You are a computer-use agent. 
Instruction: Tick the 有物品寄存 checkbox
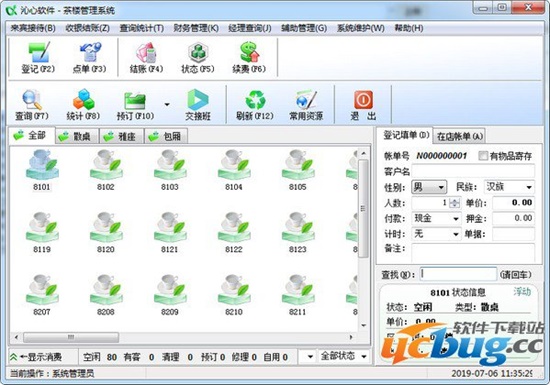coord(483,155)
